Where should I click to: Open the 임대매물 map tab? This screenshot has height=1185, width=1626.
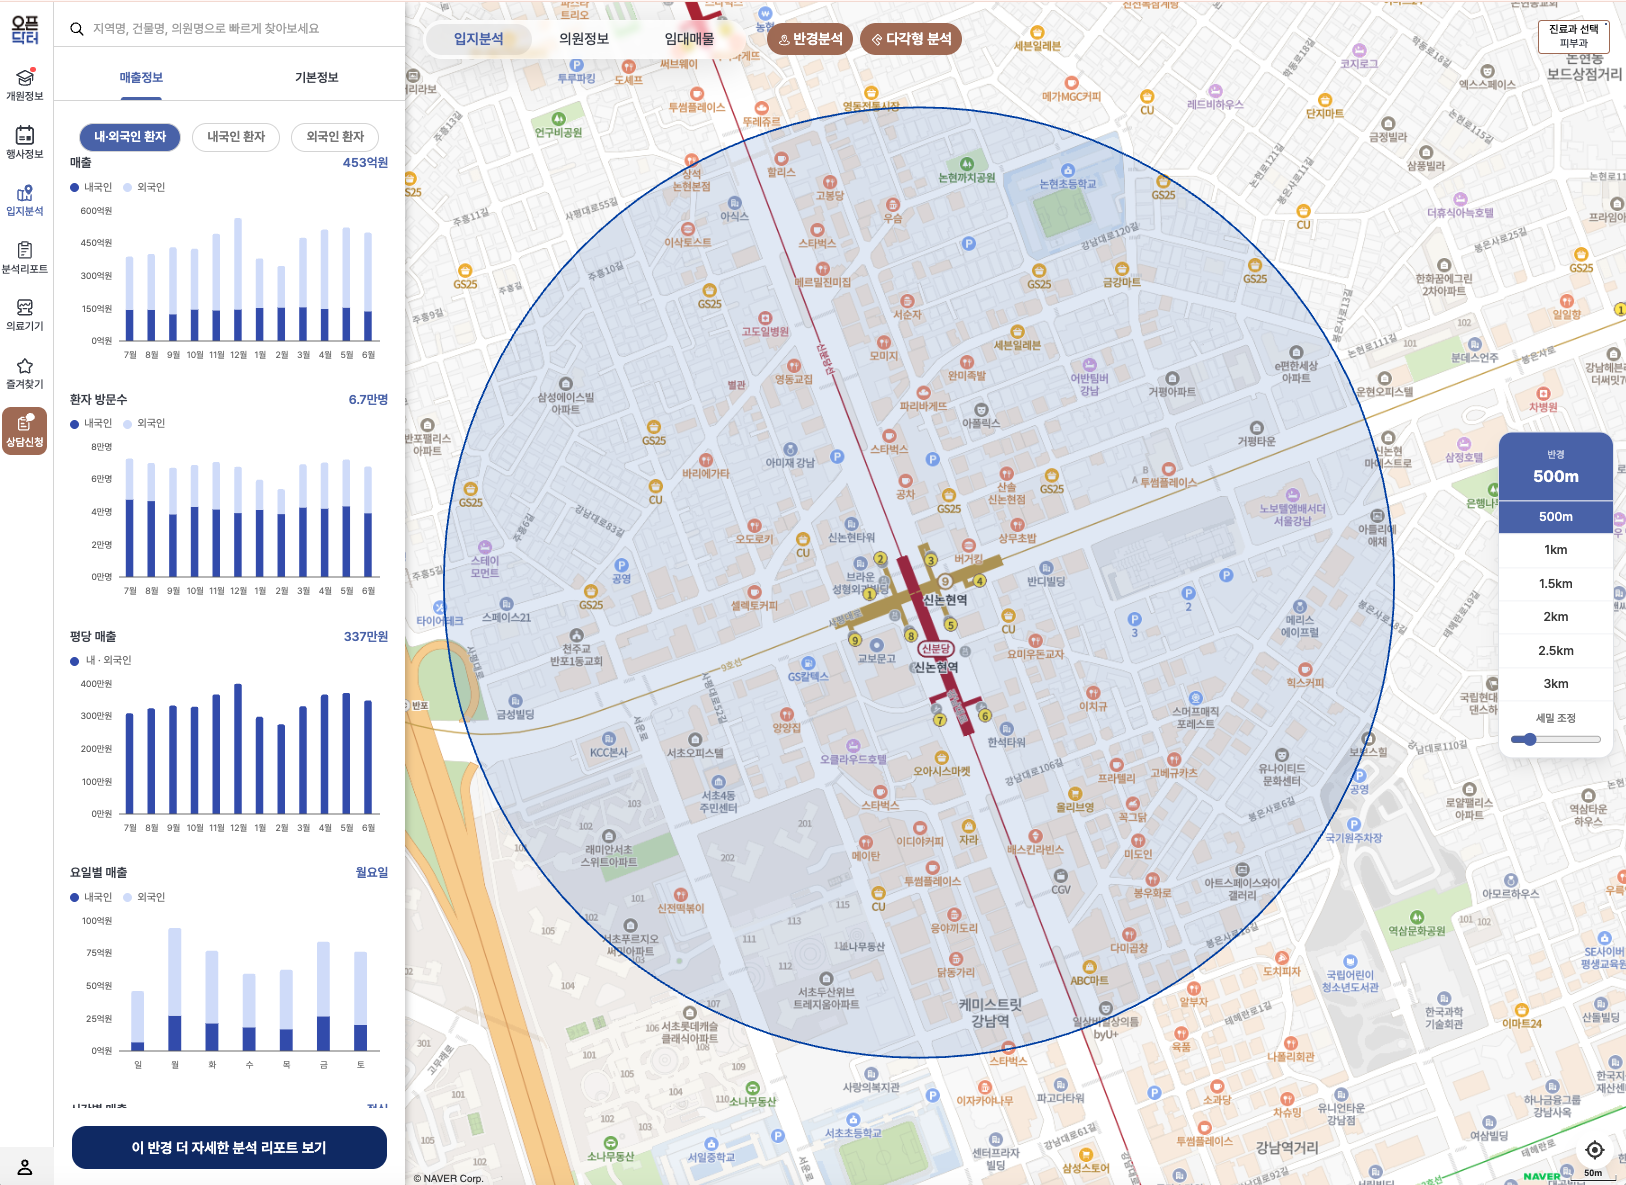[690, 39]
